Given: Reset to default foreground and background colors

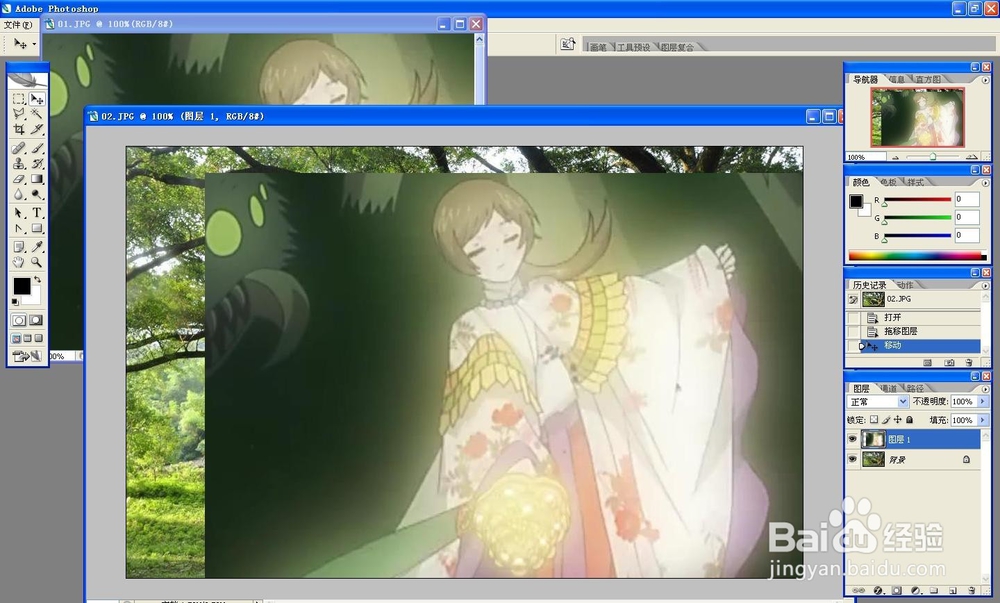Looking at the screenshot, I should tap(15, 302).
